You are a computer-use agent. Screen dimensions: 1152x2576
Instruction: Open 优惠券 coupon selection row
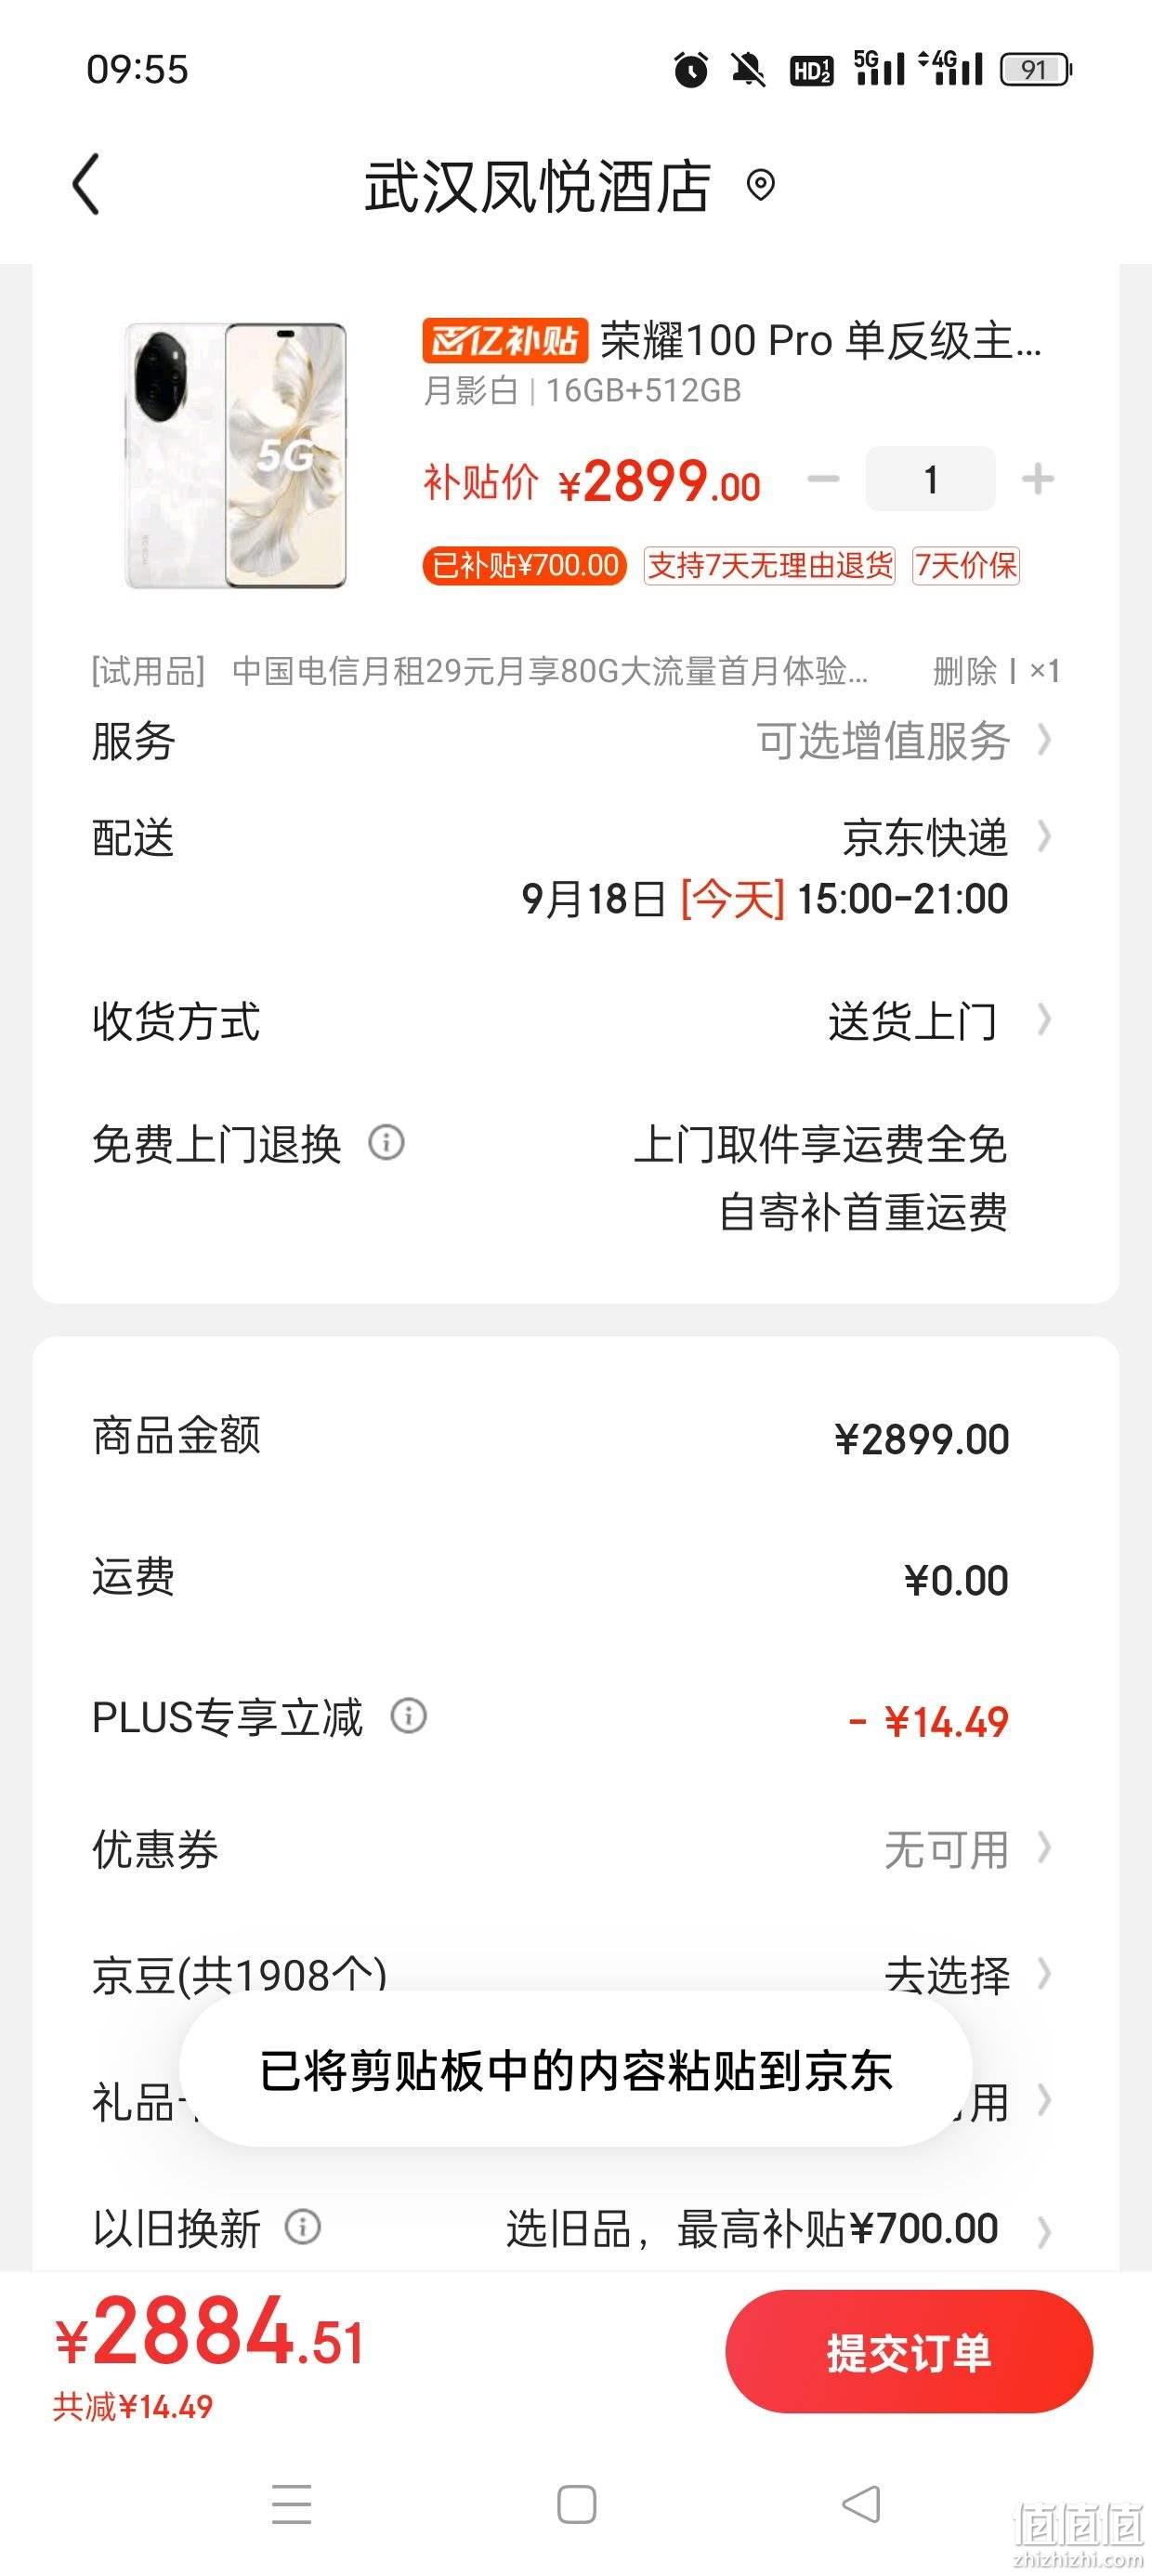coord(576,1849)
